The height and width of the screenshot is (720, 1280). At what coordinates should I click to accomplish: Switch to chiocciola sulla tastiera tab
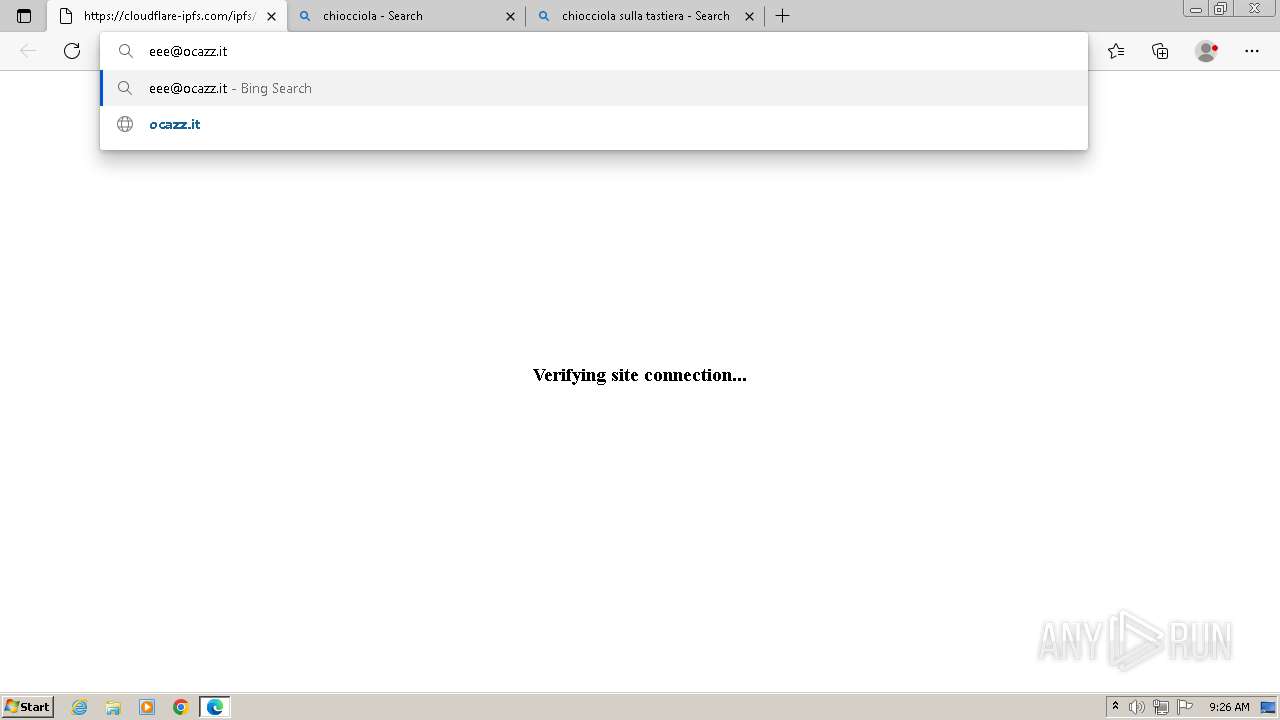click(645, 16)
